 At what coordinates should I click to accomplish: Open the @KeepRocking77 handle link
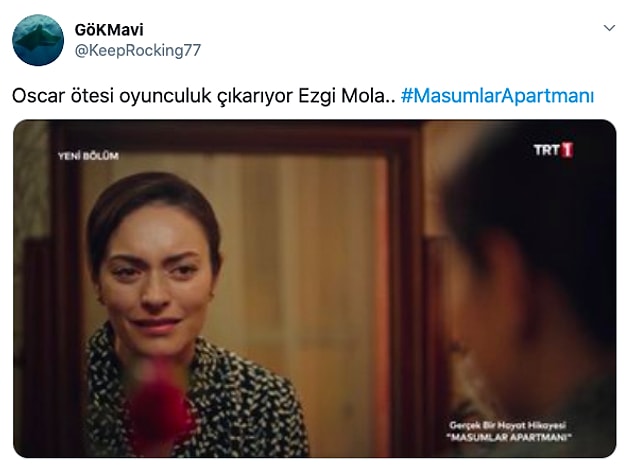point(138,51)
